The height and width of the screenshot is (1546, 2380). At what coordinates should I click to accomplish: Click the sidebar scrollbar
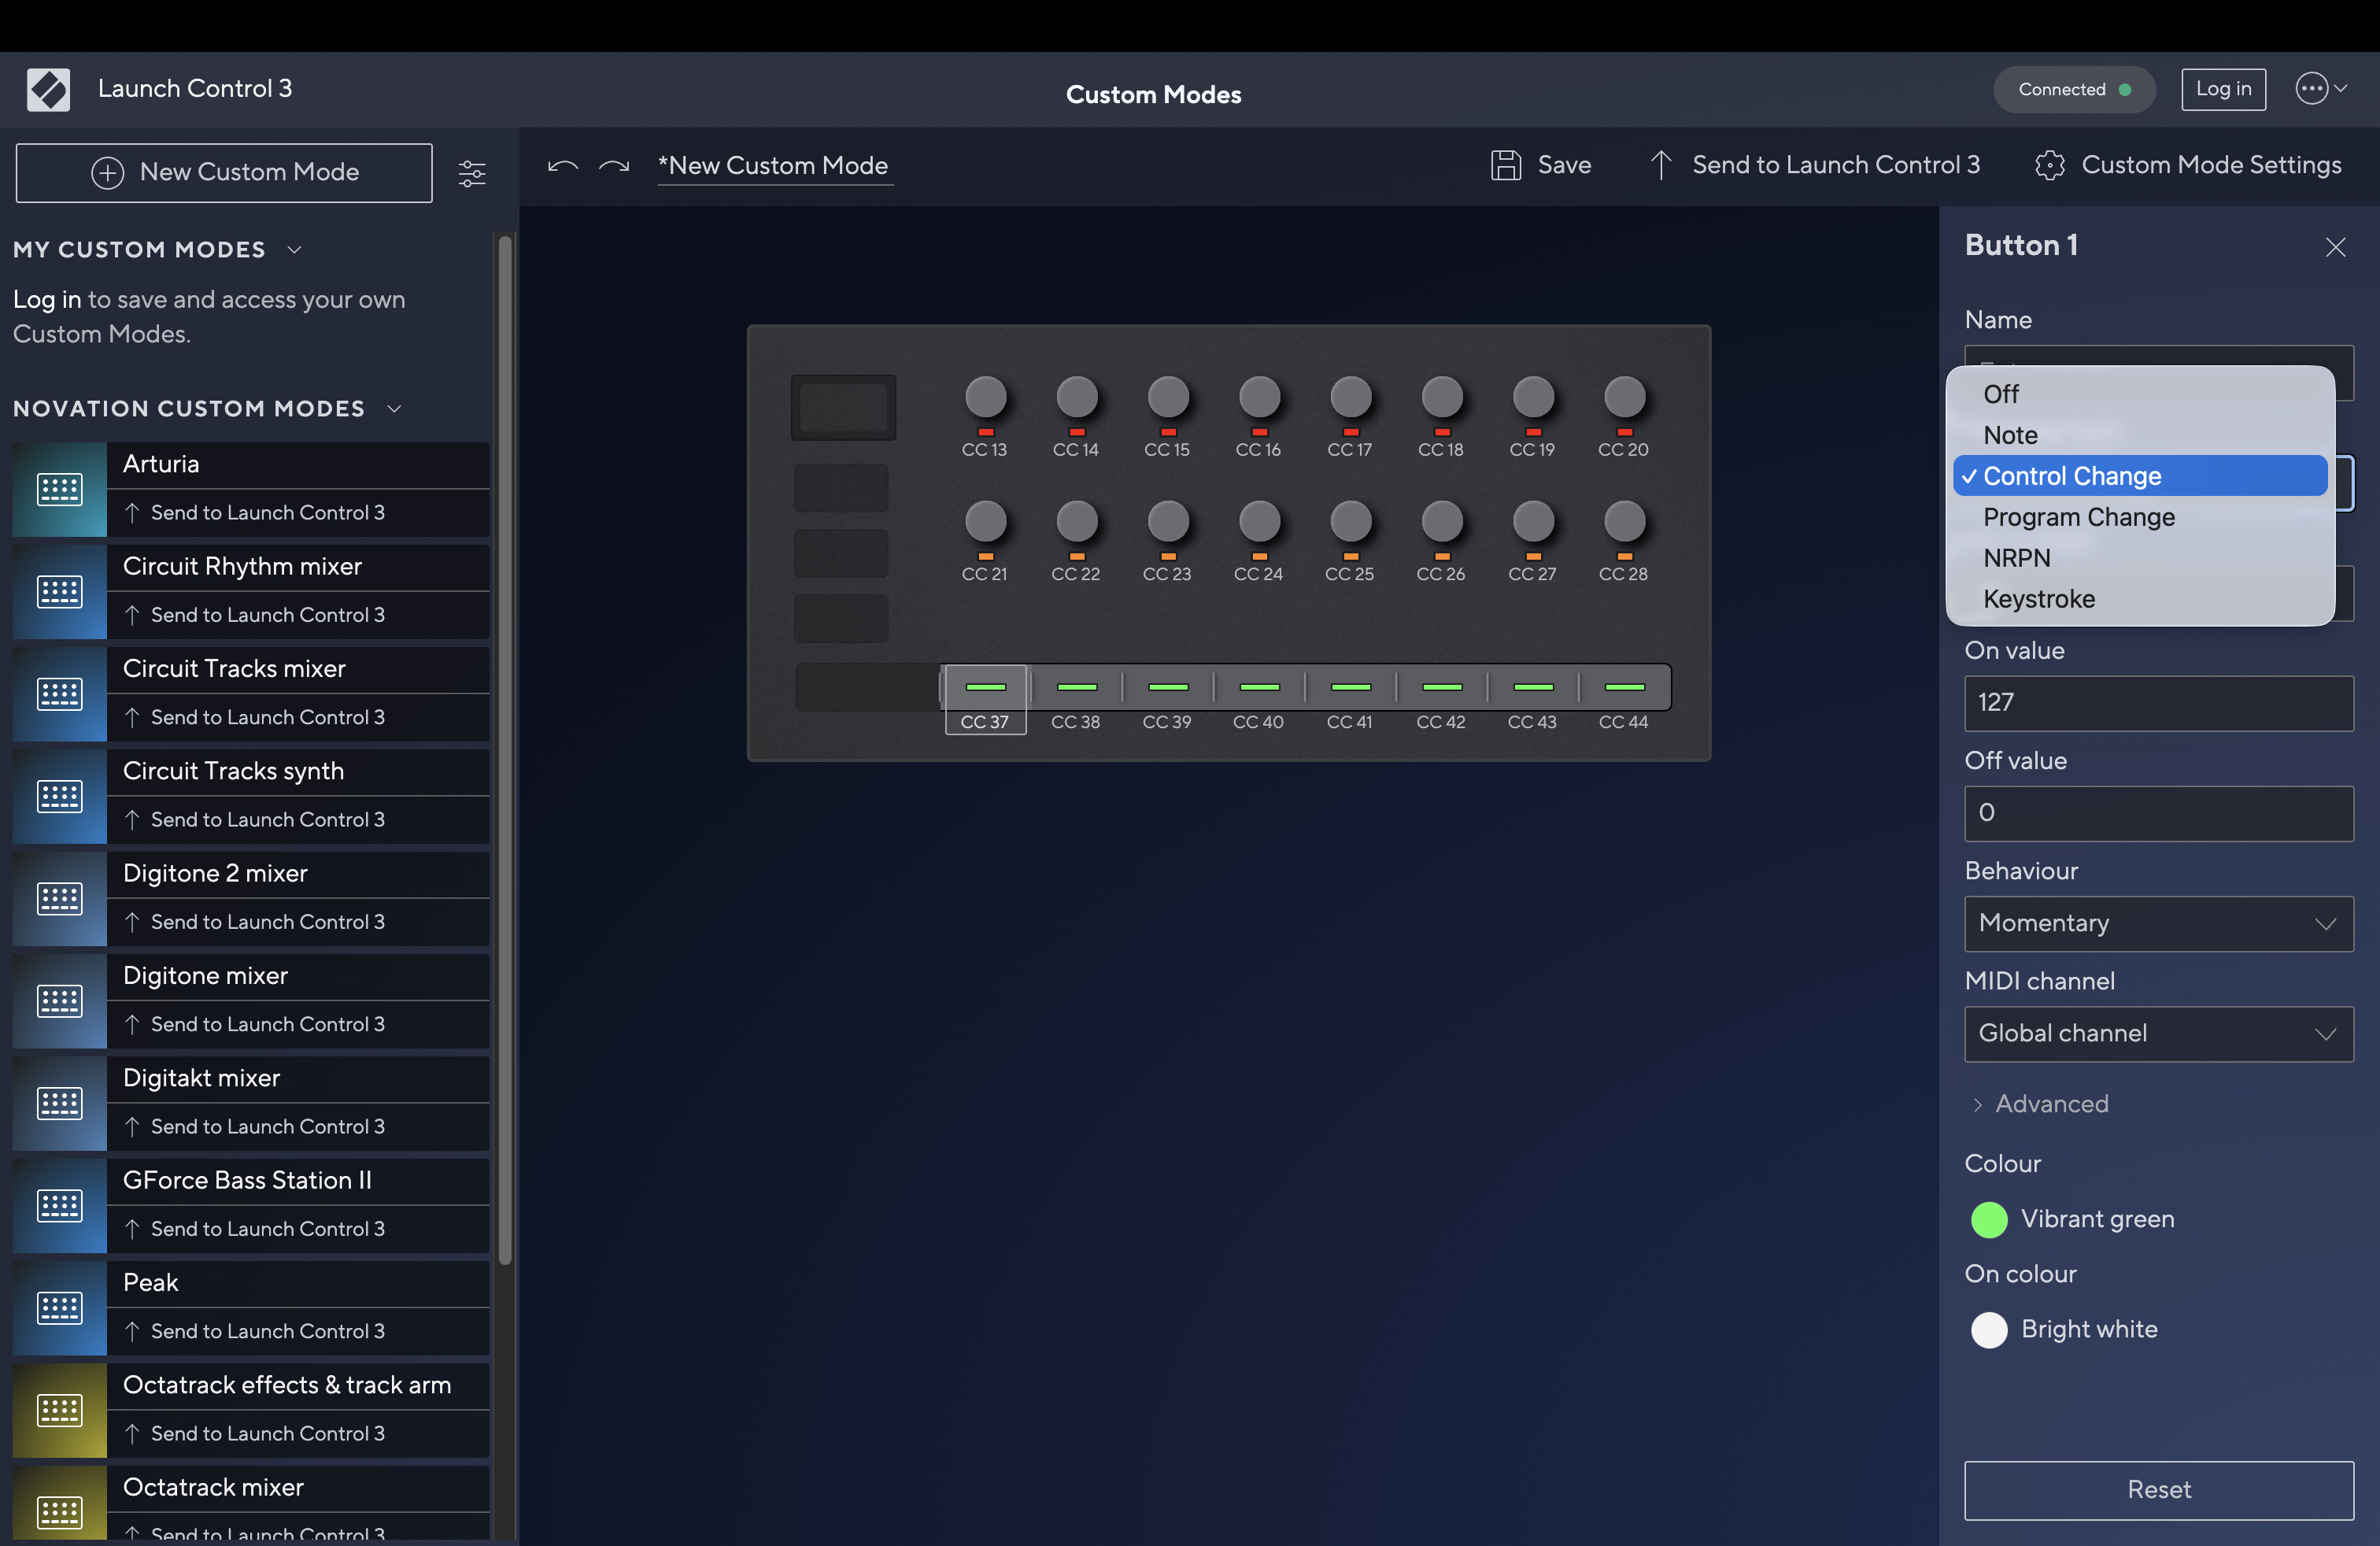505,750
